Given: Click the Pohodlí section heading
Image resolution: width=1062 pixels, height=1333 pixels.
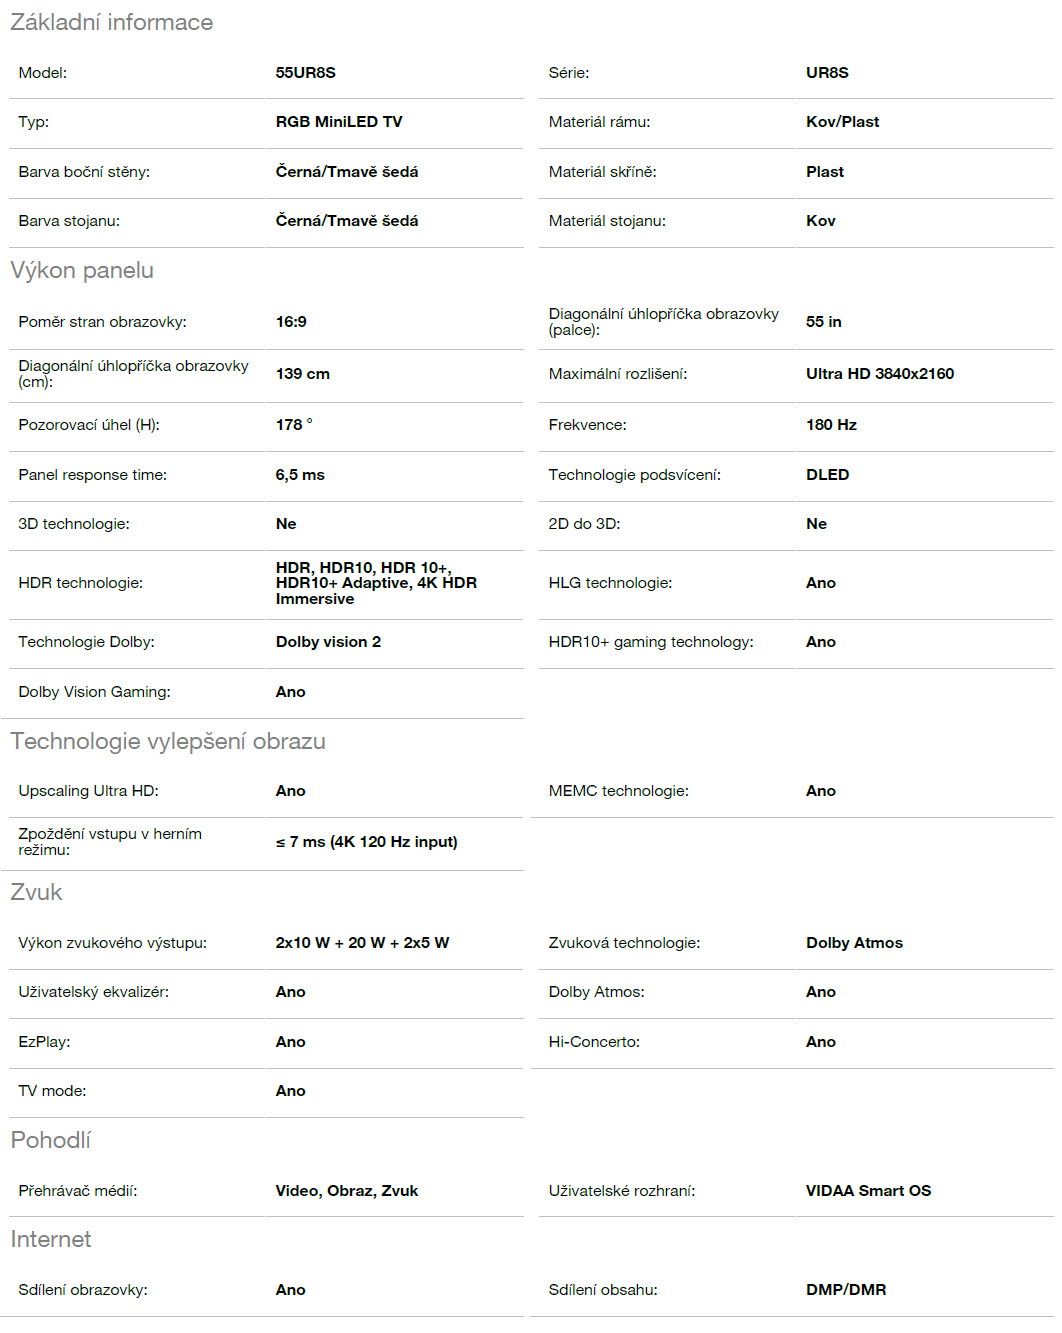Looking at the screenshot, I should pyautogui.click(x=50, y=1140).
